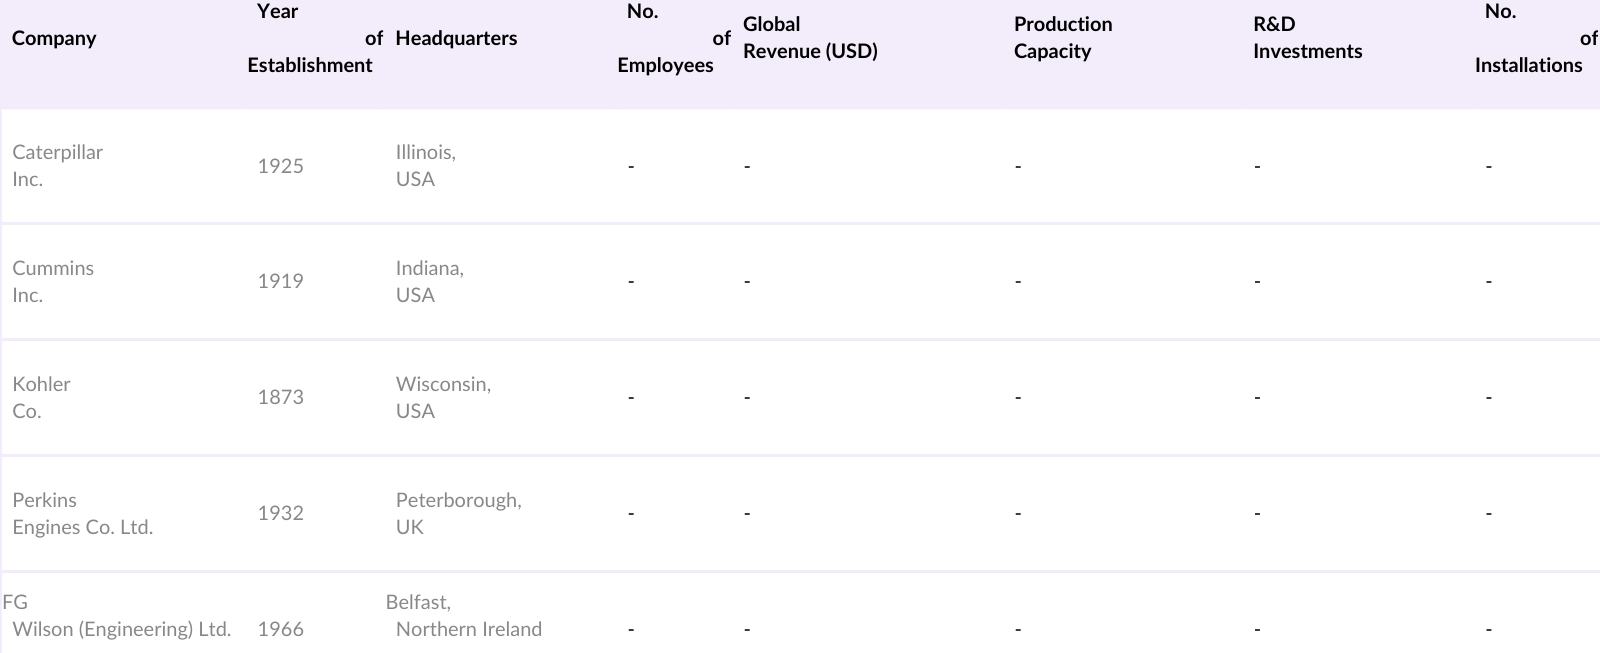Click Perkins Engines Co. Ltd. cell
Viewport: 1600px width, 653px height.
point(82,514)
